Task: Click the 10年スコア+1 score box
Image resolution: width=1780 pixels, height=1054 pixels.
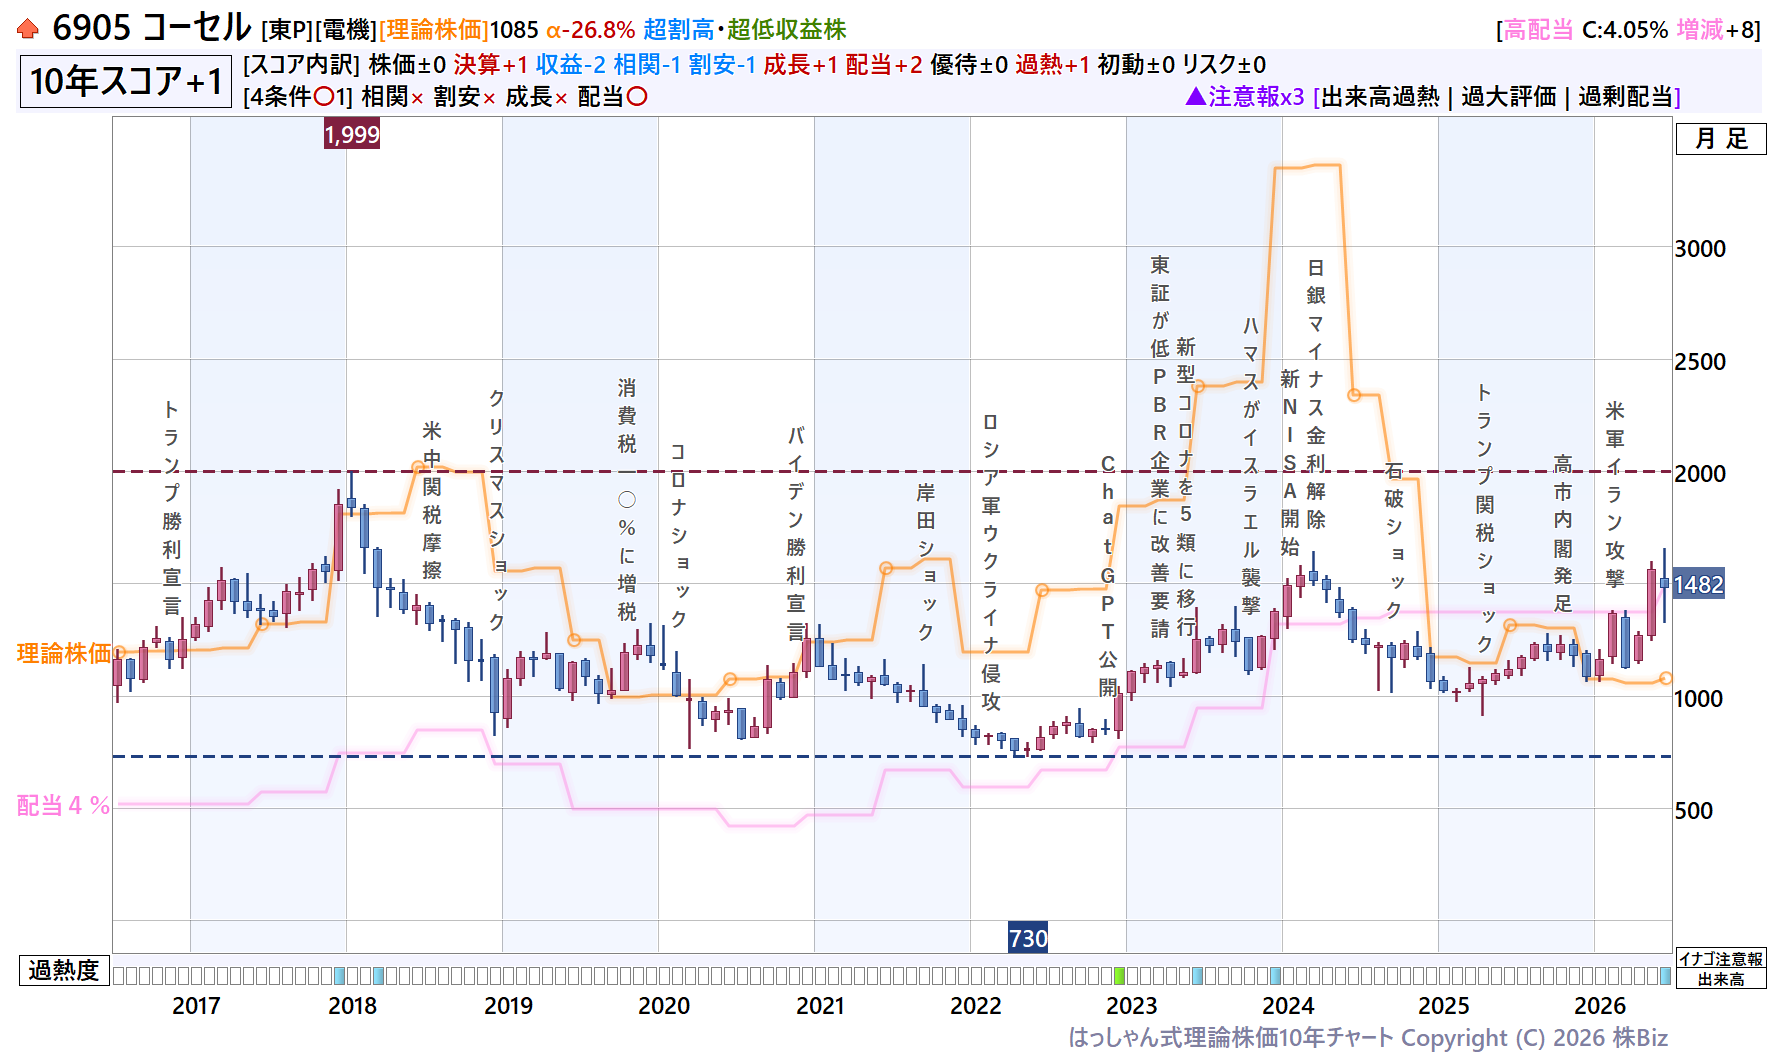Action: point(126,81)
